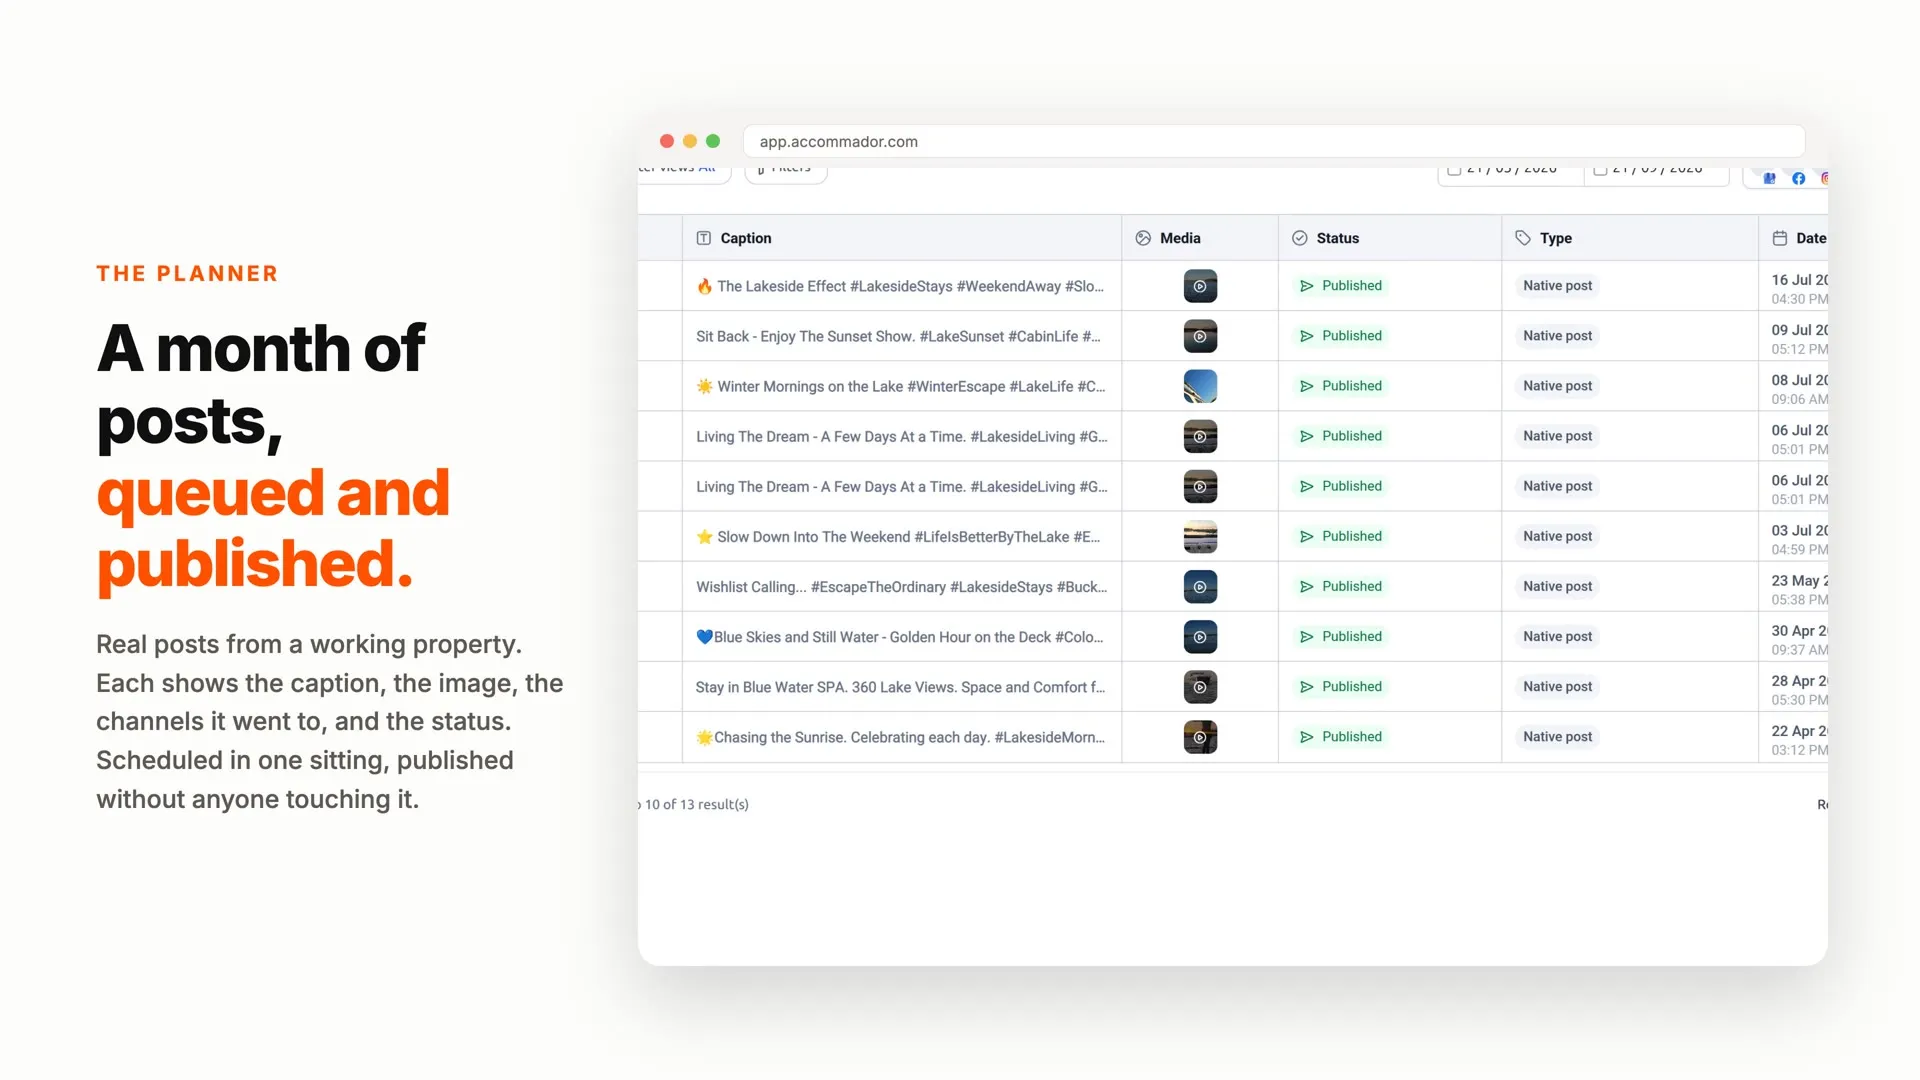This screenshot has height=1080, width=1920.
Task: Open caption 'Winter Mornings on the Lake'
Action: coord(900,386)
